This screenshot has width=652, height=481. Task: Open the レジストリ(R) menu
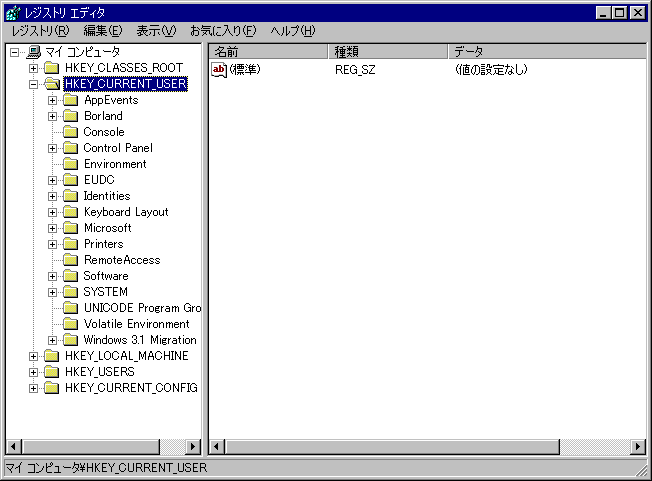click(x=40, y=31)
